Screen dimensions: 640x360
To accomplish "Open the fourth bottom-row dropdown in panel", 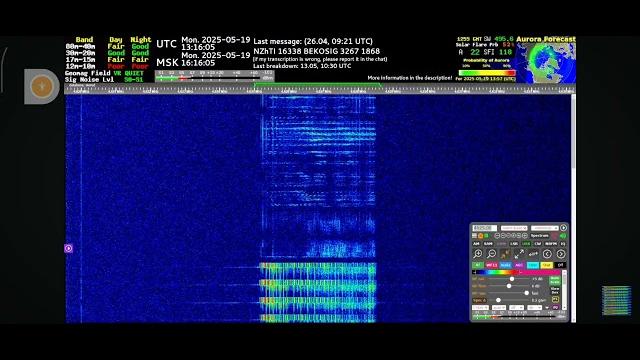I will (534, 307).
